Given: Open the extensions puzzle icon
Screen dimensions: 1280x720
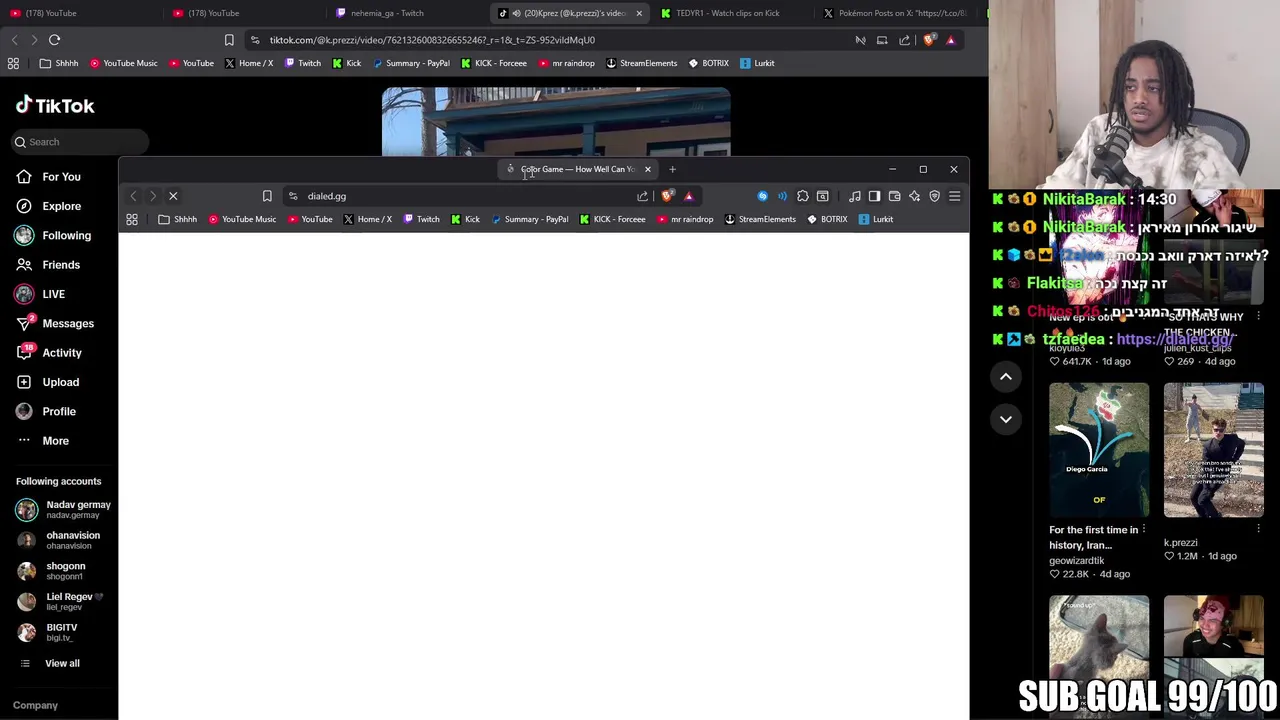Looking at the screenshot, I should [x=803, y=196].
